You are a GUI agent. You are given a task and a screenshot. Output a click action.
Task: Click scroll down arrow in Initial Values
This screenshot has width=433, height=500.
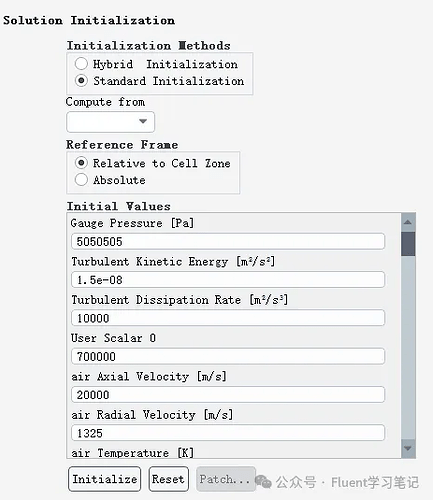point(408,448)
